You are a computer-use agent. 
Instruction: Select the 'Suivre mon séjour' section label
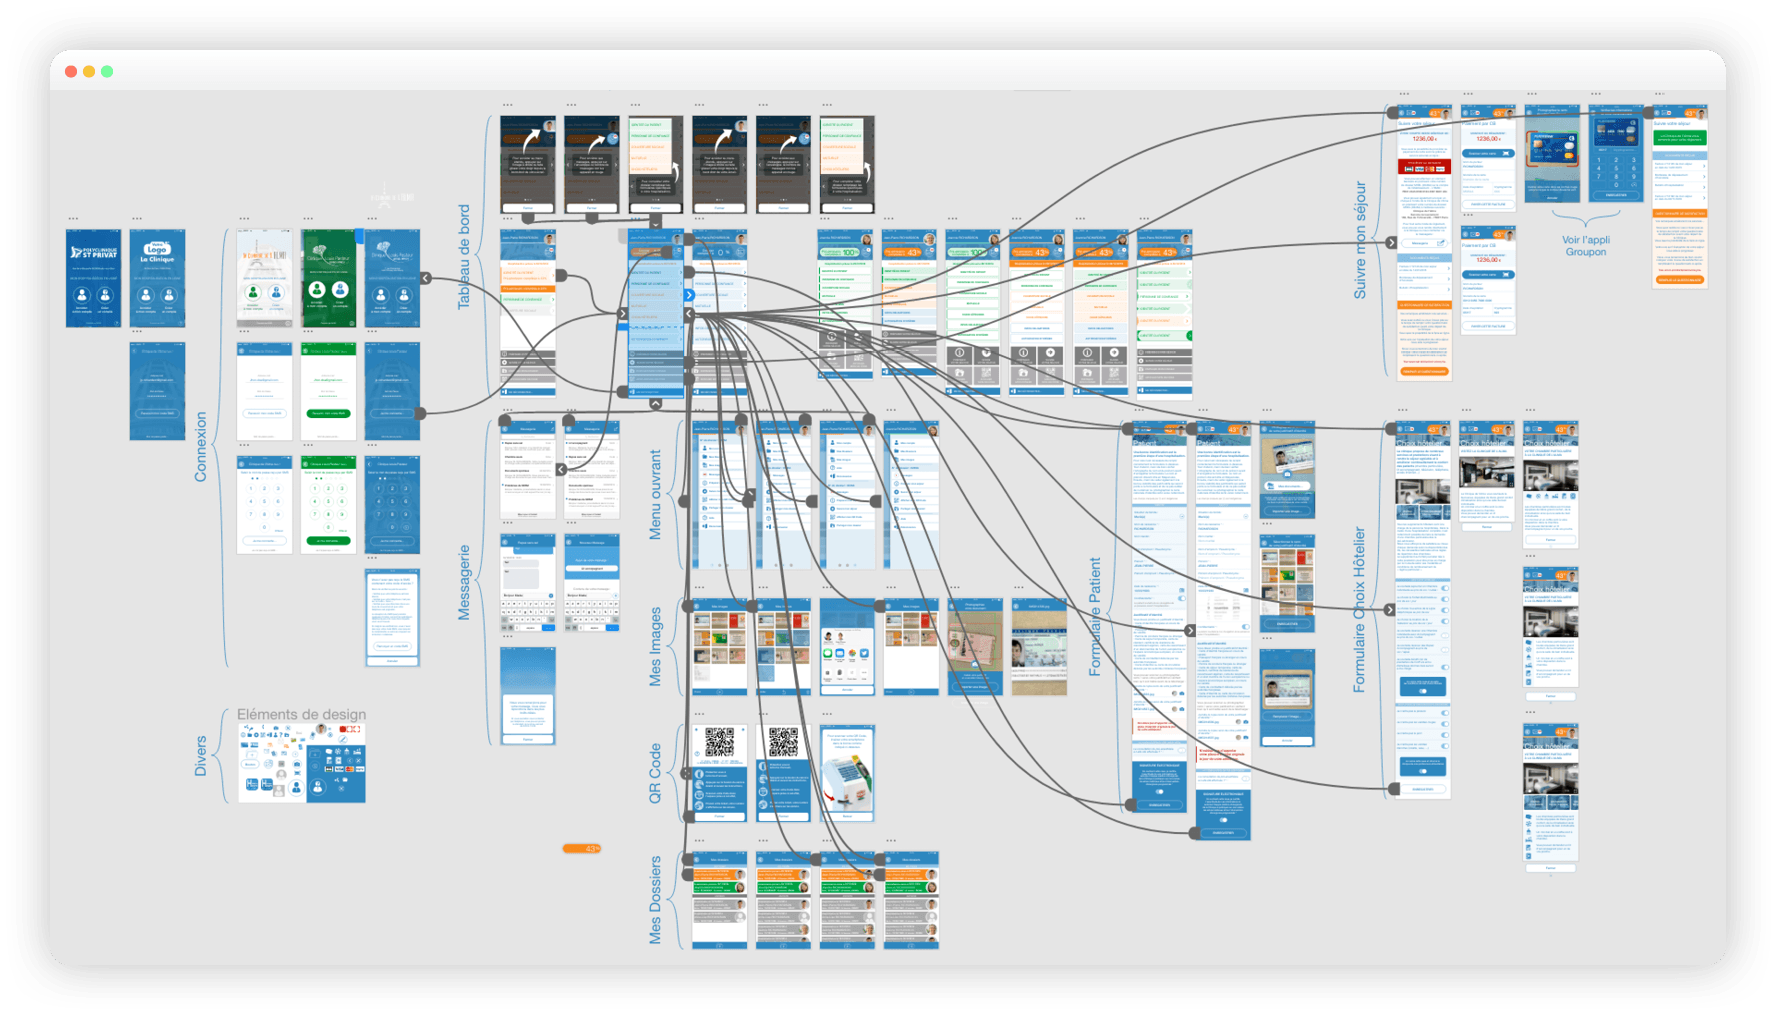point(1359,240)
